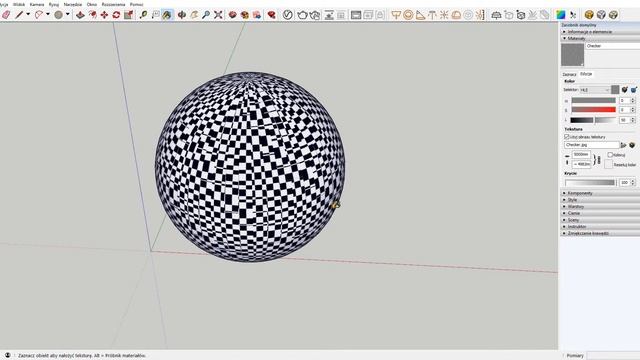
Task: Open the shape tool dropdown arrow
Action: coord(68,15)
